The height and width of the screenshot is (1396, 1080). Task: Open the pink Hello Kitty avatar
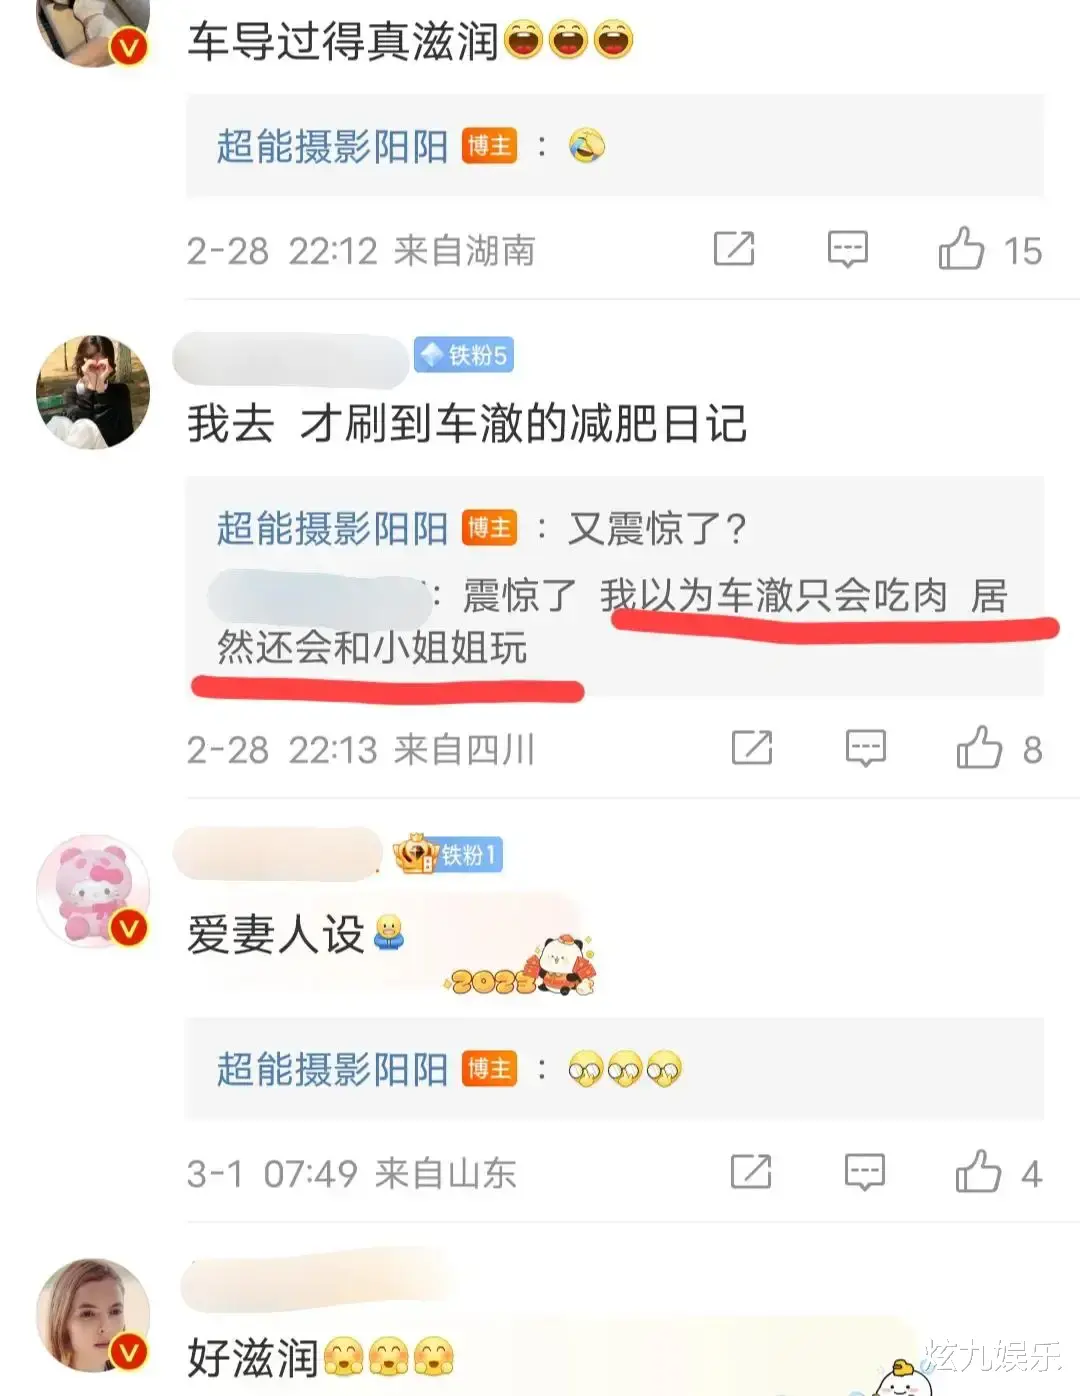(93, 890)
